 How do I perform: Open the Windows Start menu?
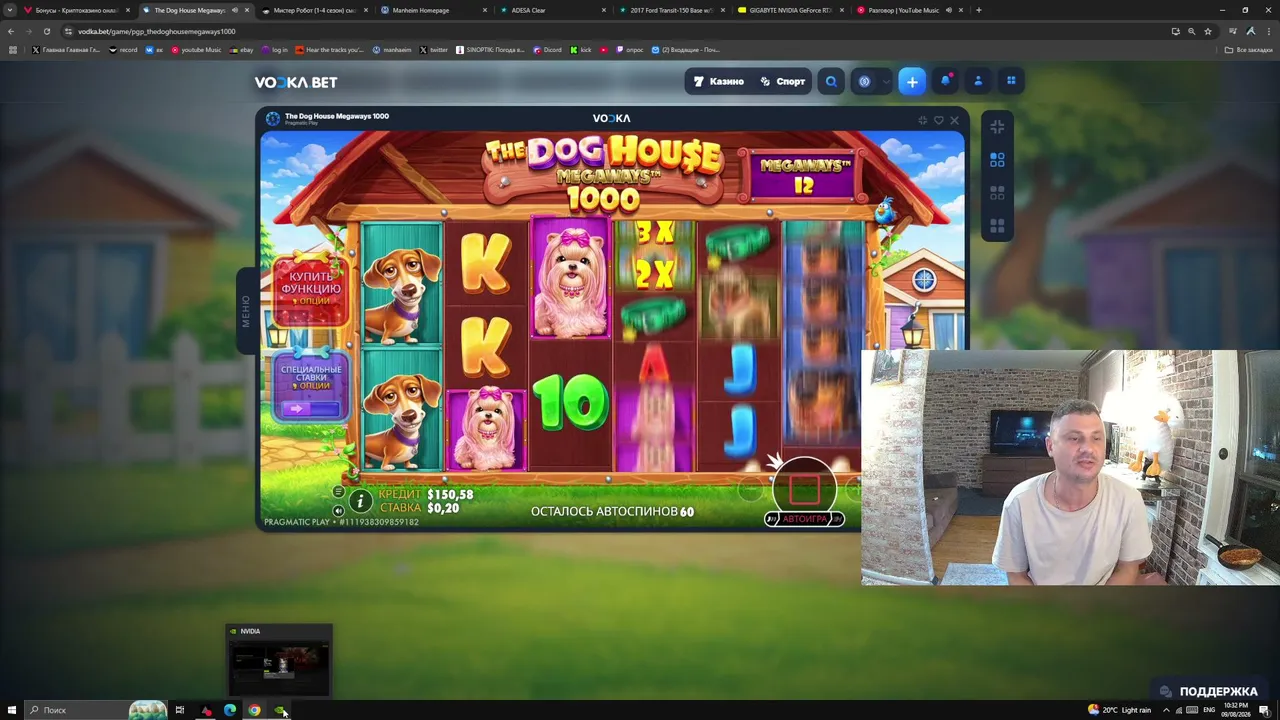coord(12,710)
